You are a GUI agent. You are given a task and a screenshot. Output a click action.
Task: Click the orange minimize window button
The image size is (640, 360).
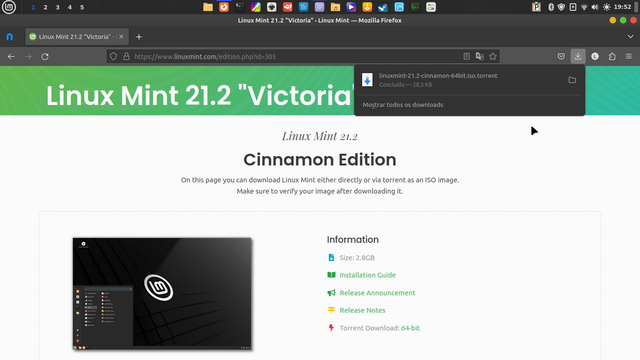[x=612, y=20]
